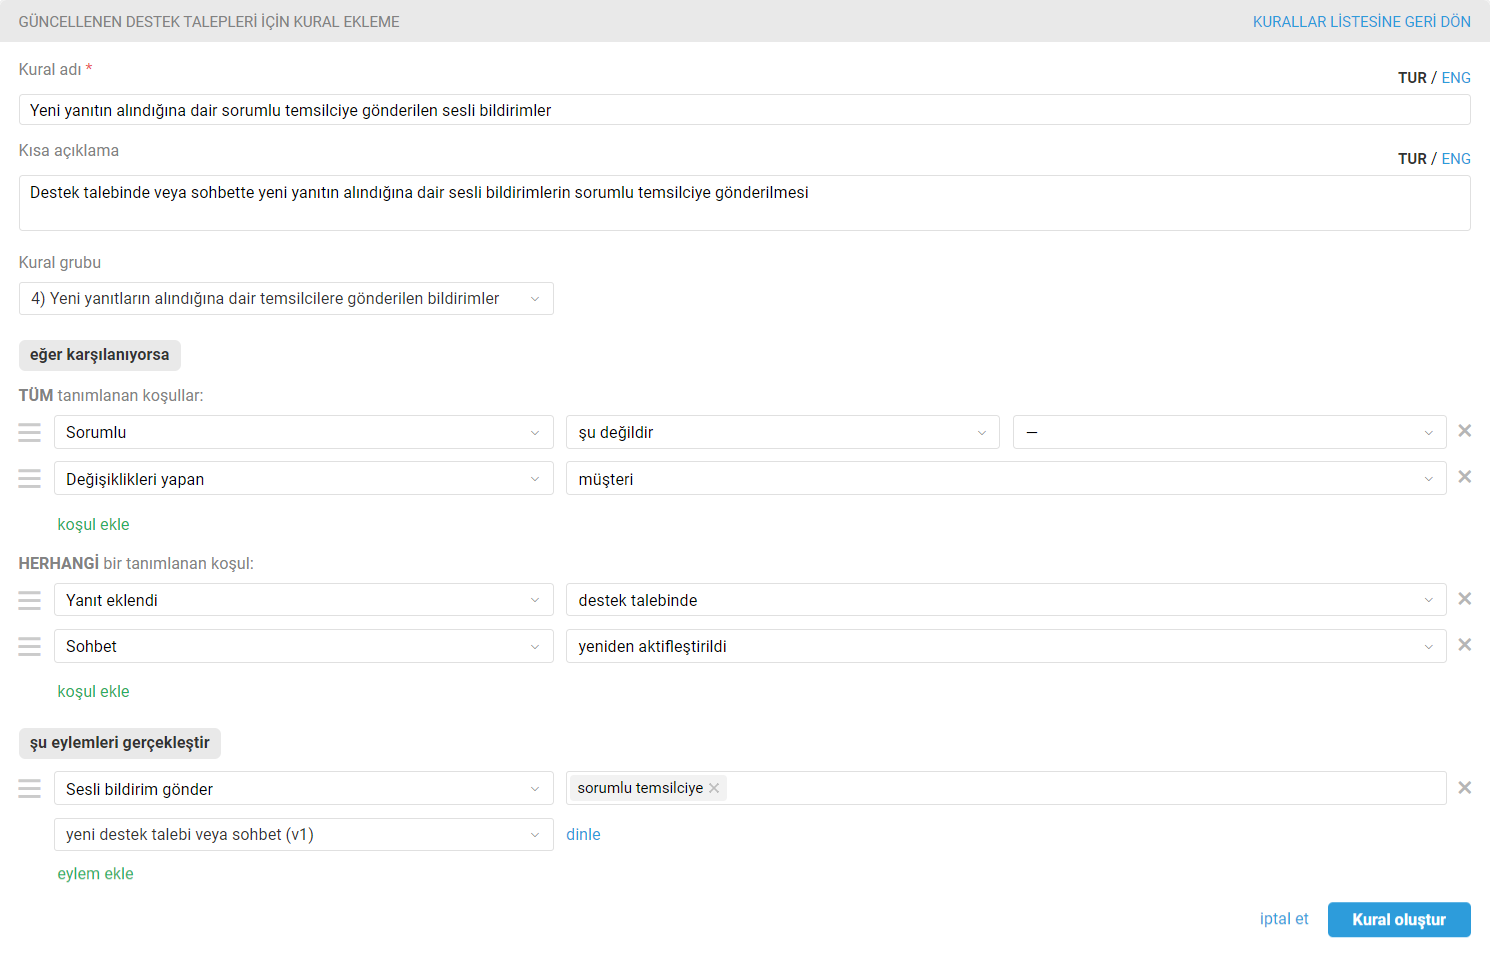Open the destek talebinde dropdown

coord(1006,600)
